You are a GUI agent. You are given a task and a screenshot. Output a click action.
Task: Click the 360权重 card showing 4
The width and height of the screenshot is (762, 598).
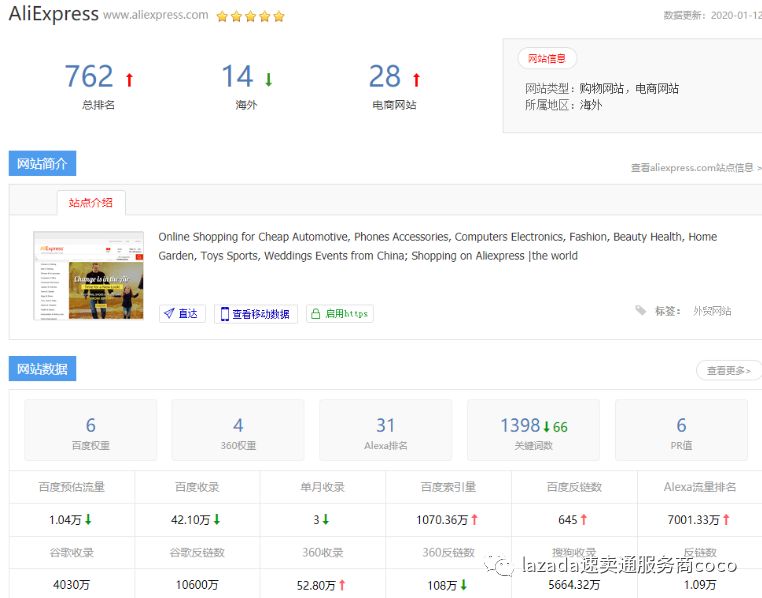coord(238,430)
